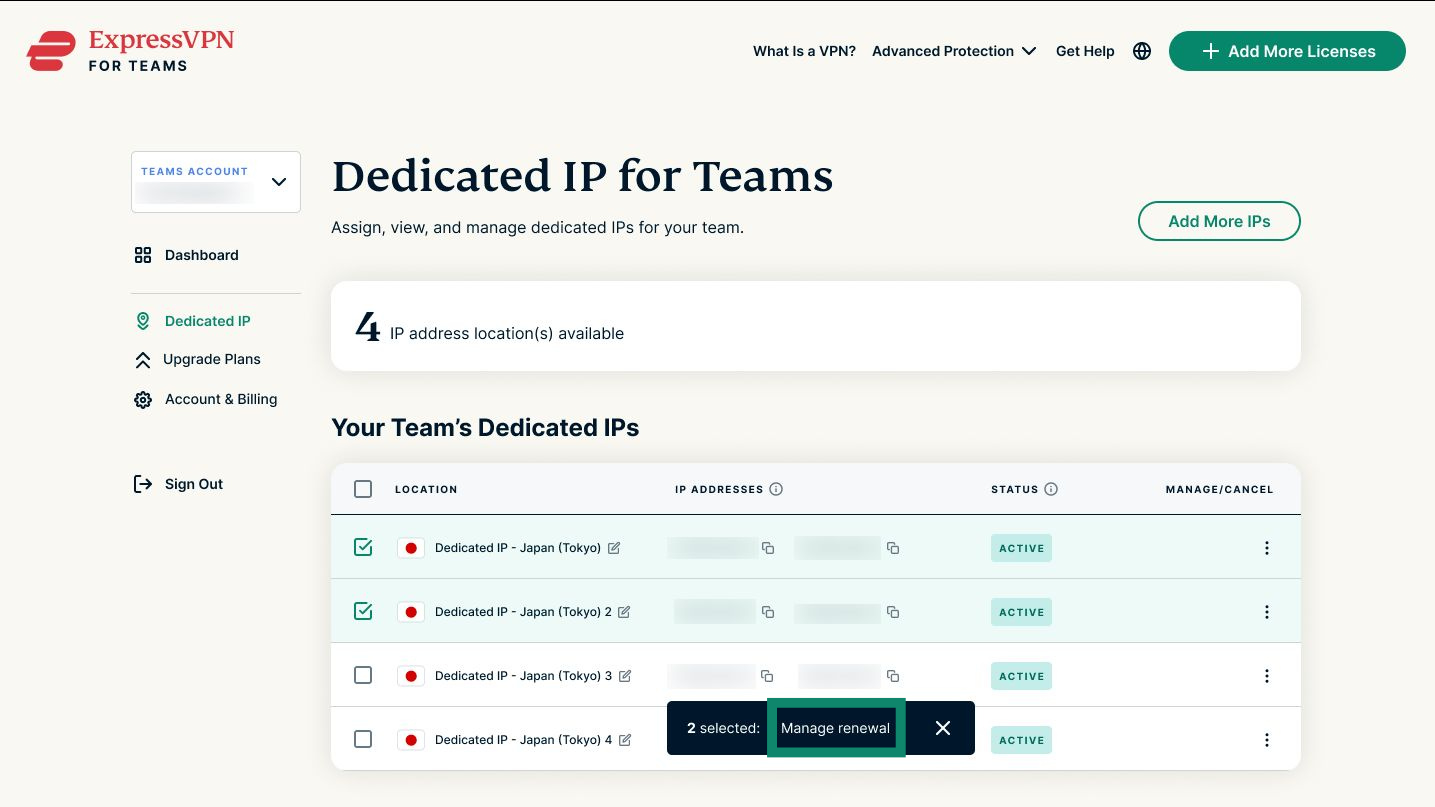Tick the checkbox for Japan (Tokyo) 3
Image resolution: width=1435 pixels, height=807 pixels.
pyautogui.click(x=363, y=675)
